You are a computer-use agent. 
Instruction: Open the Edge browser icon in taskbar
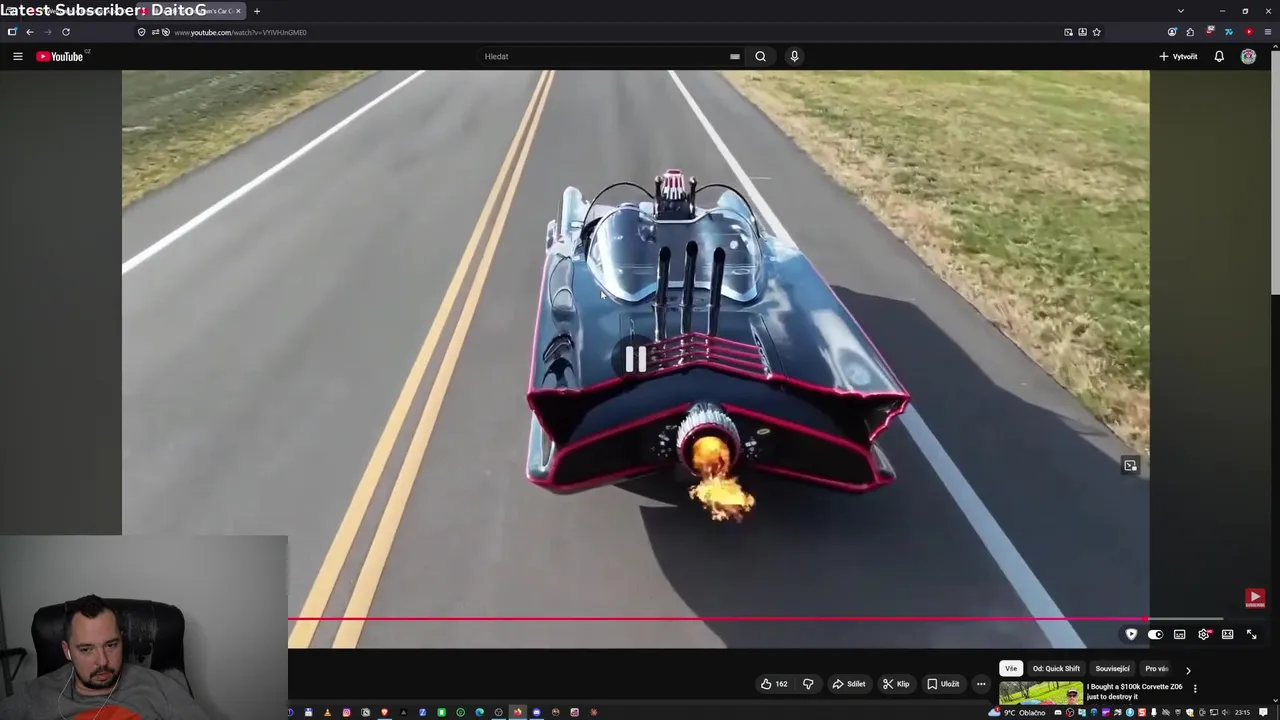pos(480,712)
